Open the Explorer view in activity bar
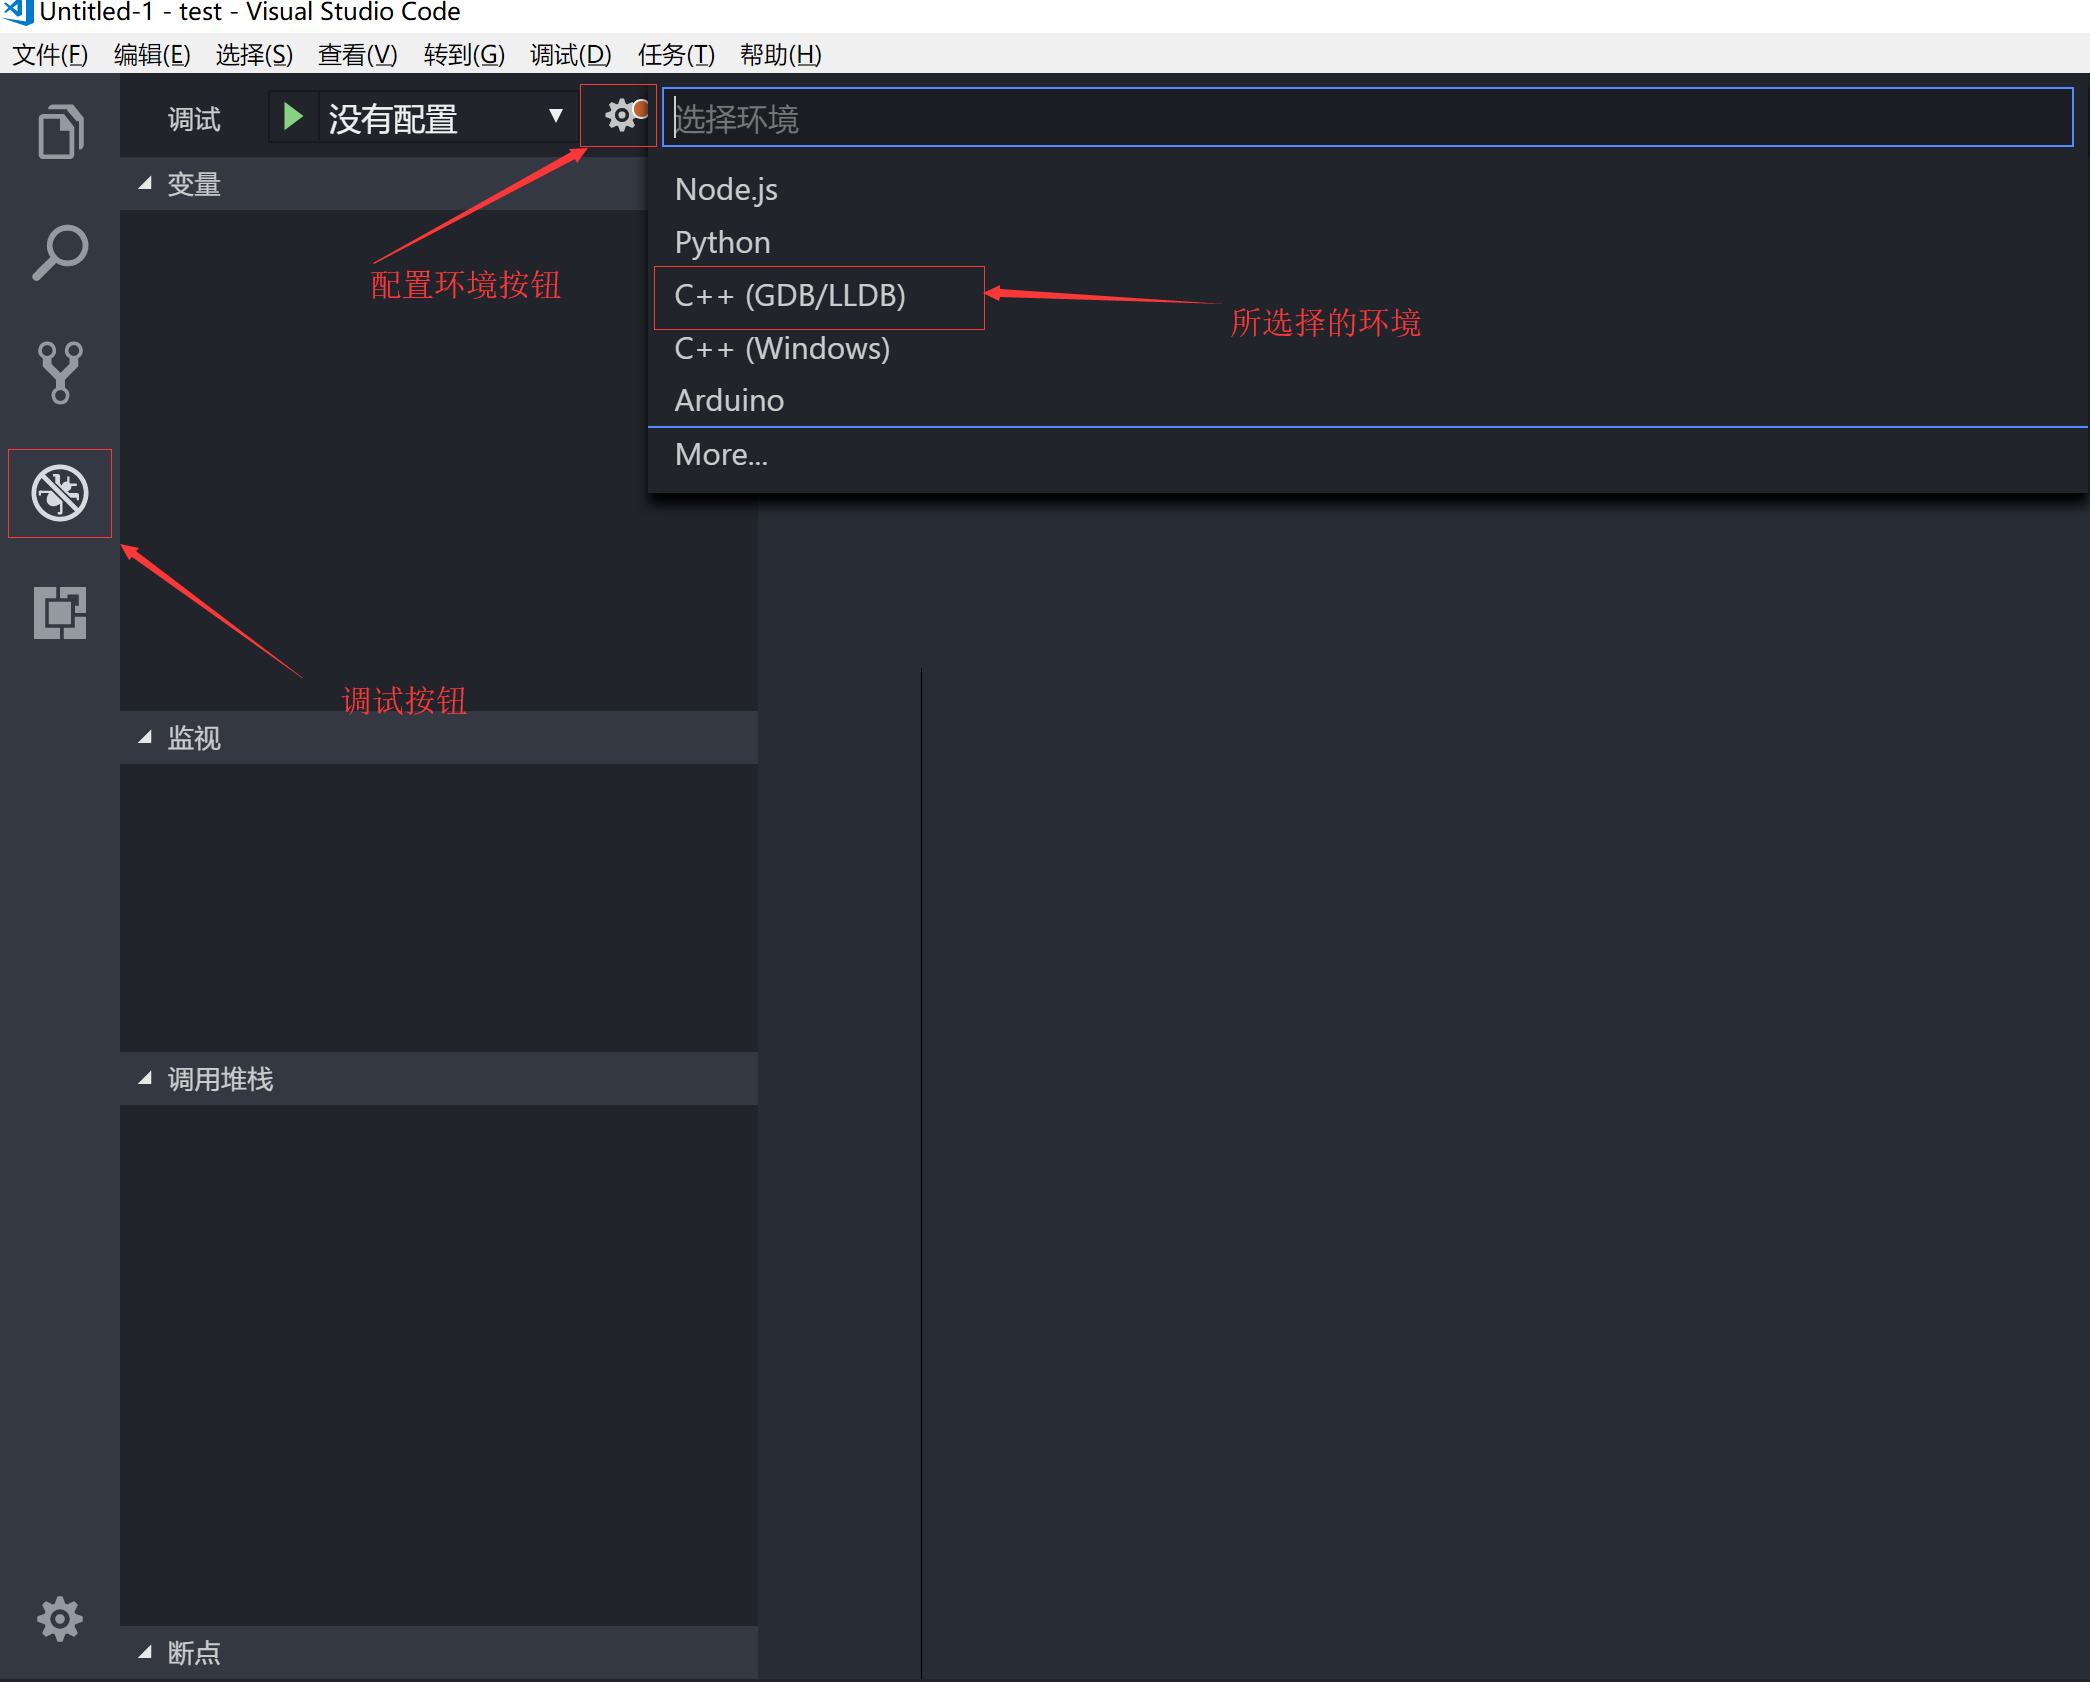 pos(60,132)
